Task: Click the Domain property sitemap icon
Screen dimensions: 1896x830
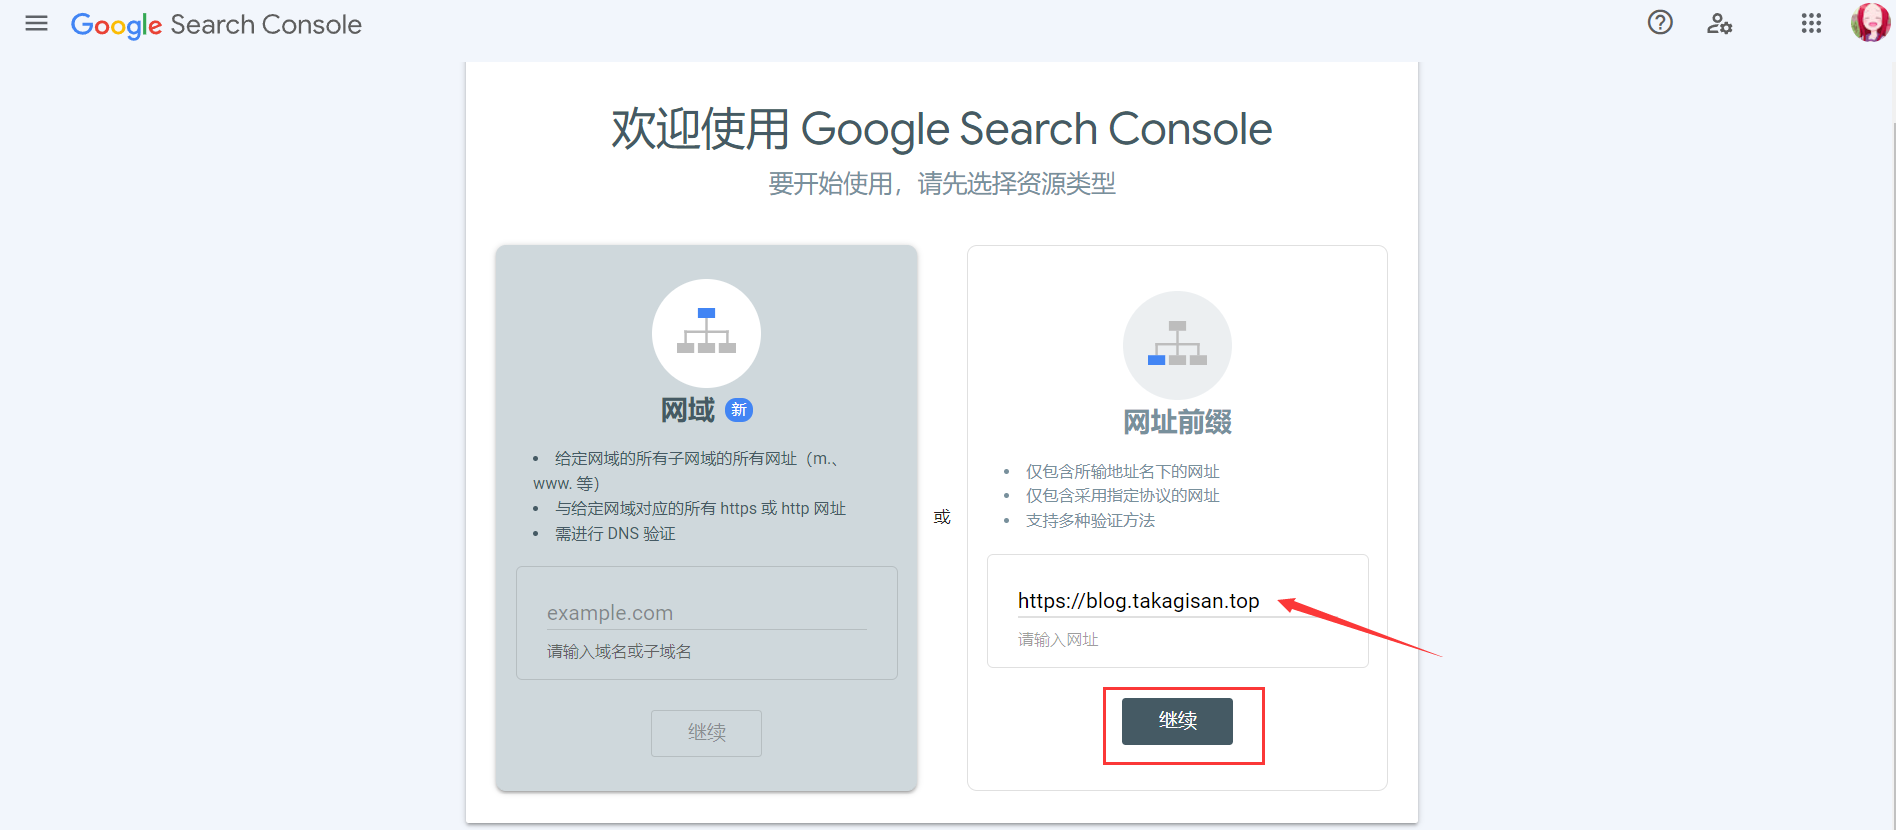Action: 706,333
